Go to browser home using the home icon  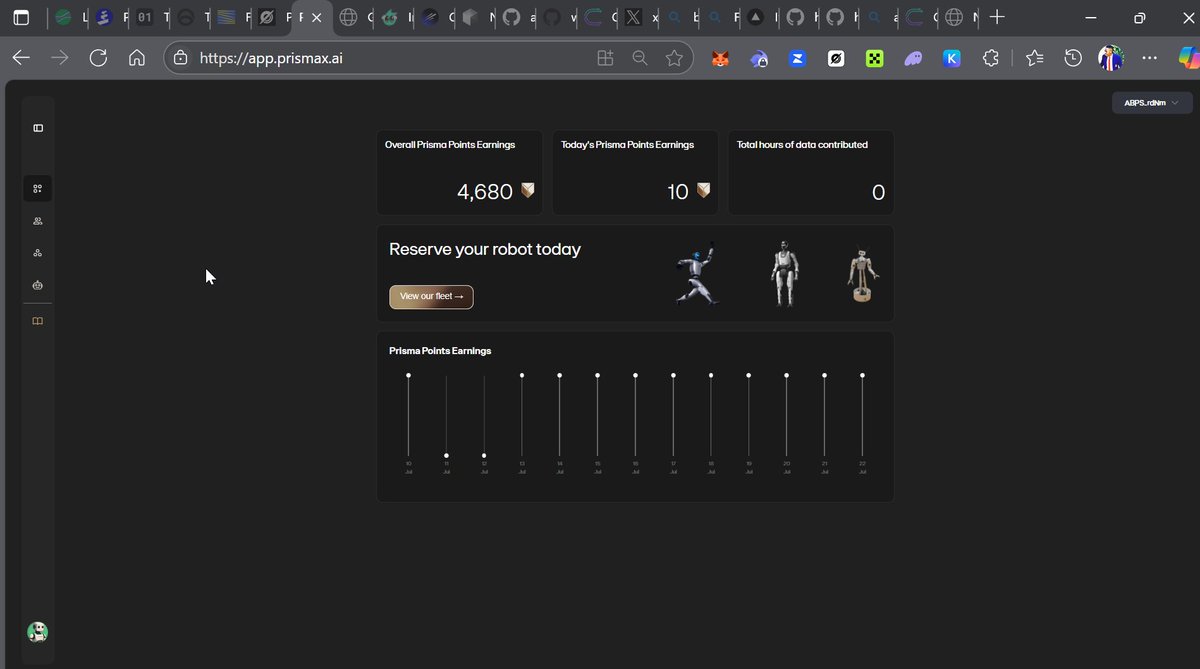136,57
